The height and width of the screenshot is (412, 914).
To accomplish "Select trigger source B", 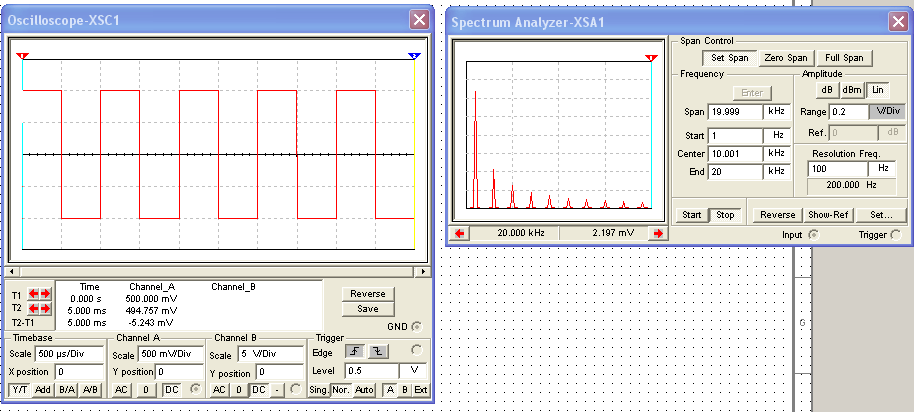I will (x=405, y=390).
